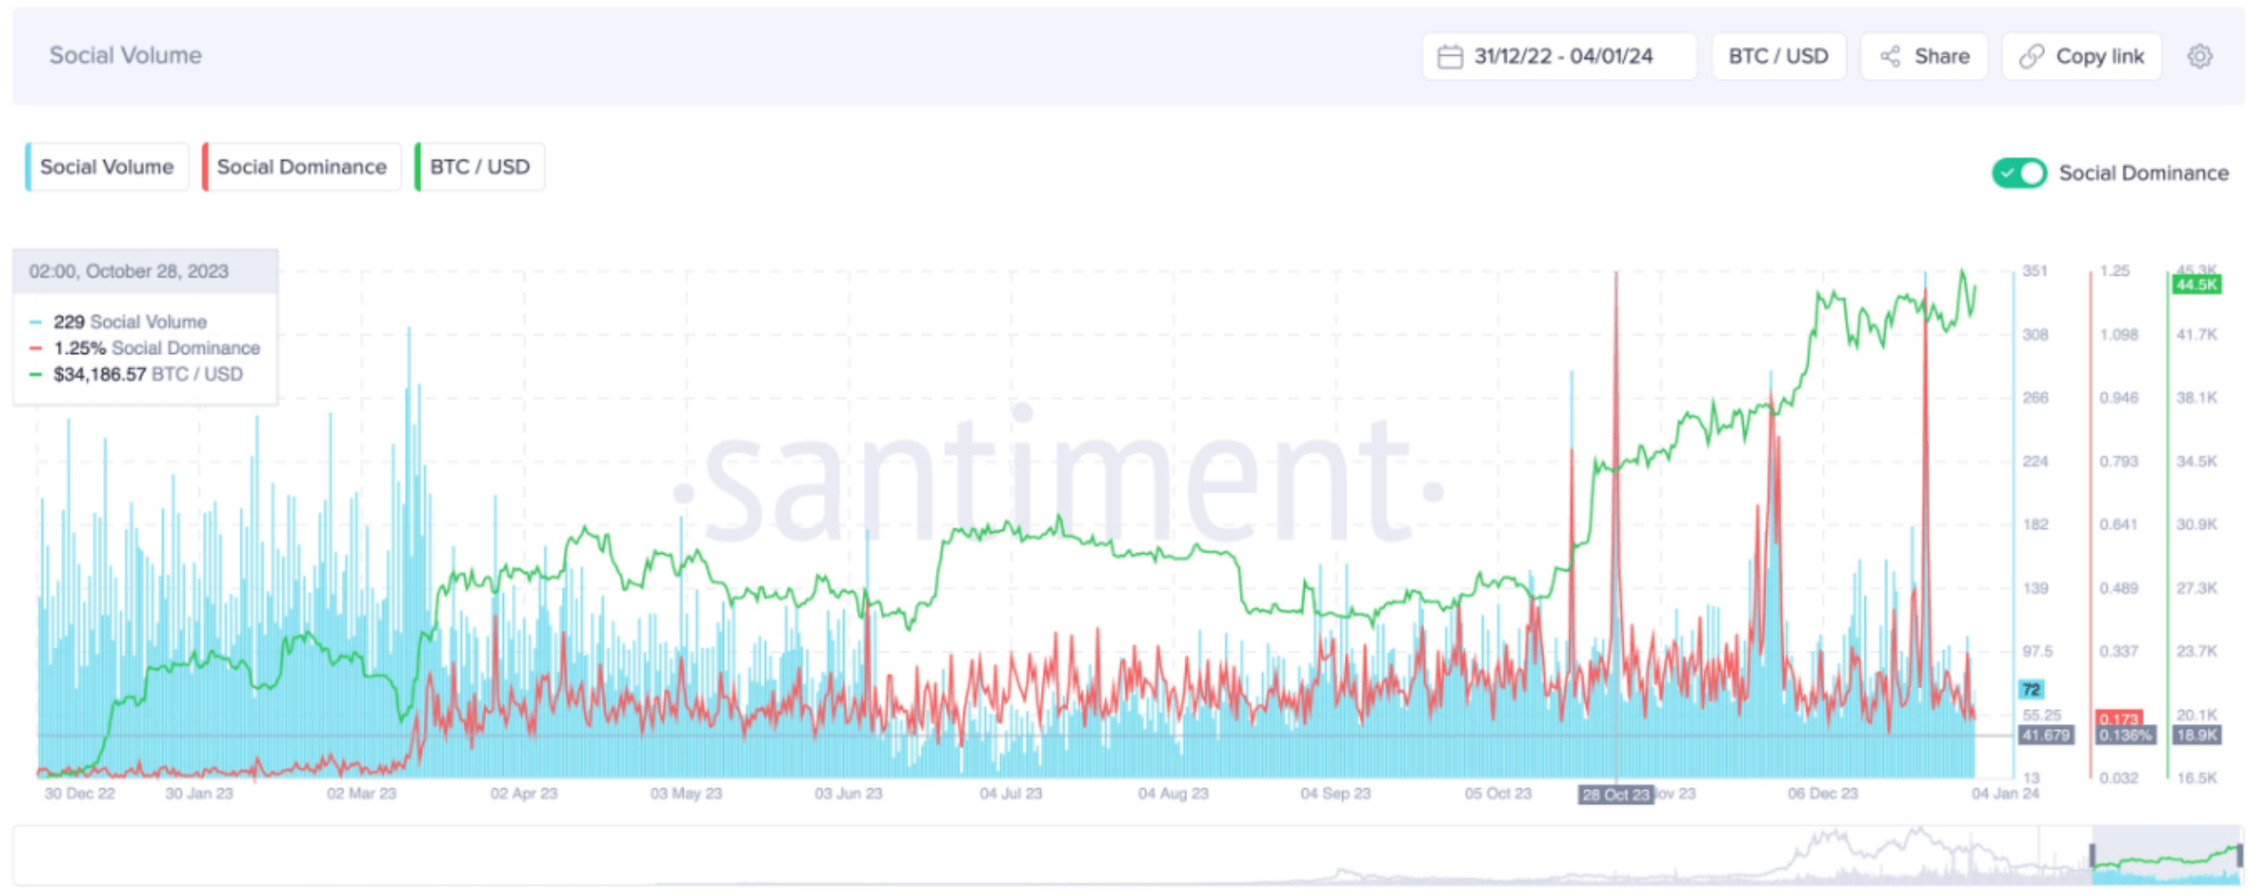This screenshot has width=2254, height=896.
Task: Click the highlighted minimap brush selection
Action: (2166, 856)
